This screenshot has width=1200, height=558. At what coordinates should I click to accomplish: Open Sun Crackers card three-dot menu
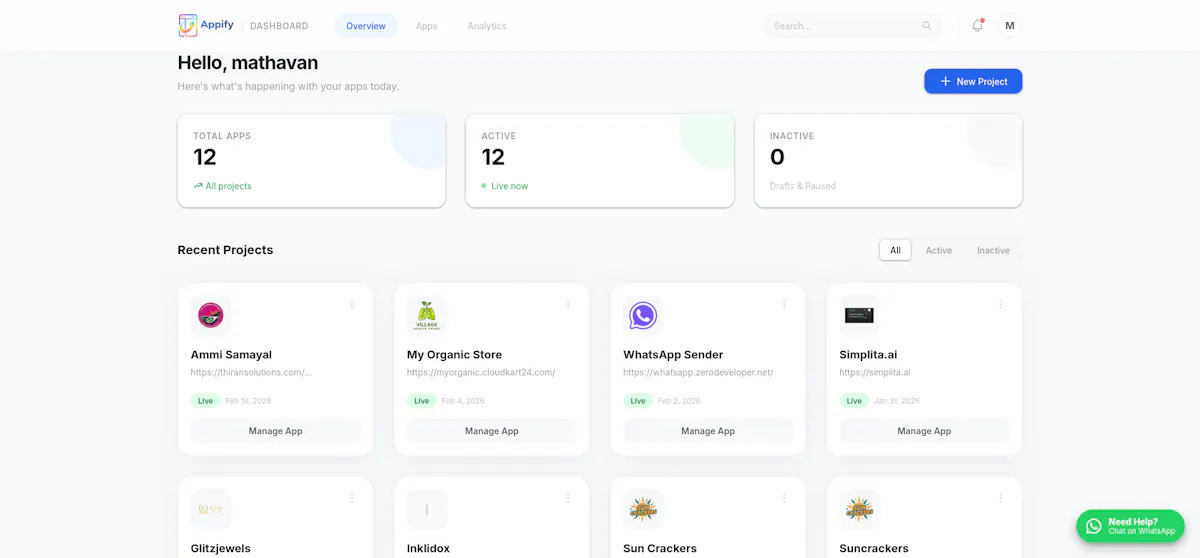(784, 498)
